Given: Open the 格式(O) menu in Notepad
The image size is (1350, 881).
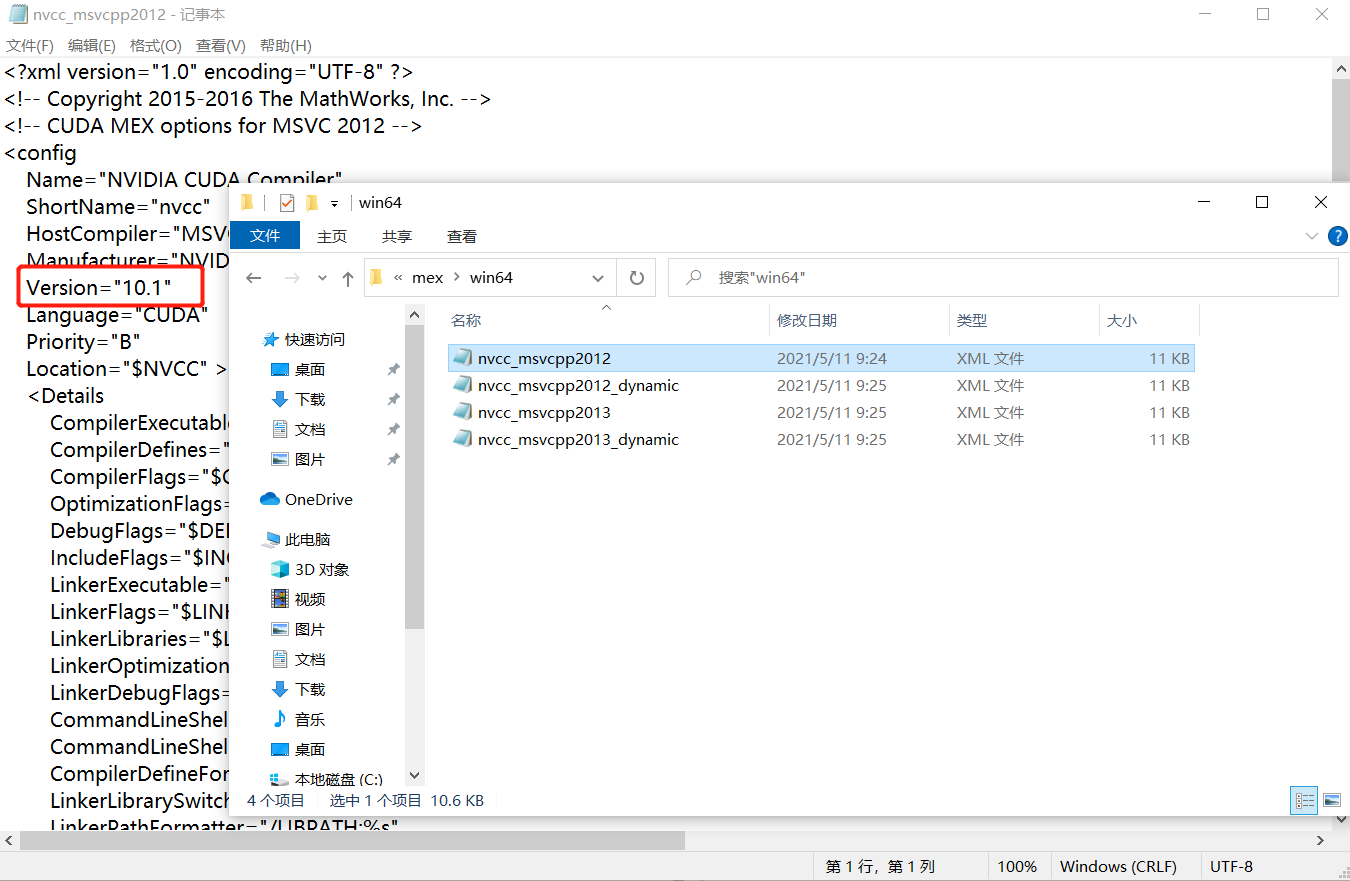Looking at the screenshot, I should pyautogui.click(x=155, y=45).
